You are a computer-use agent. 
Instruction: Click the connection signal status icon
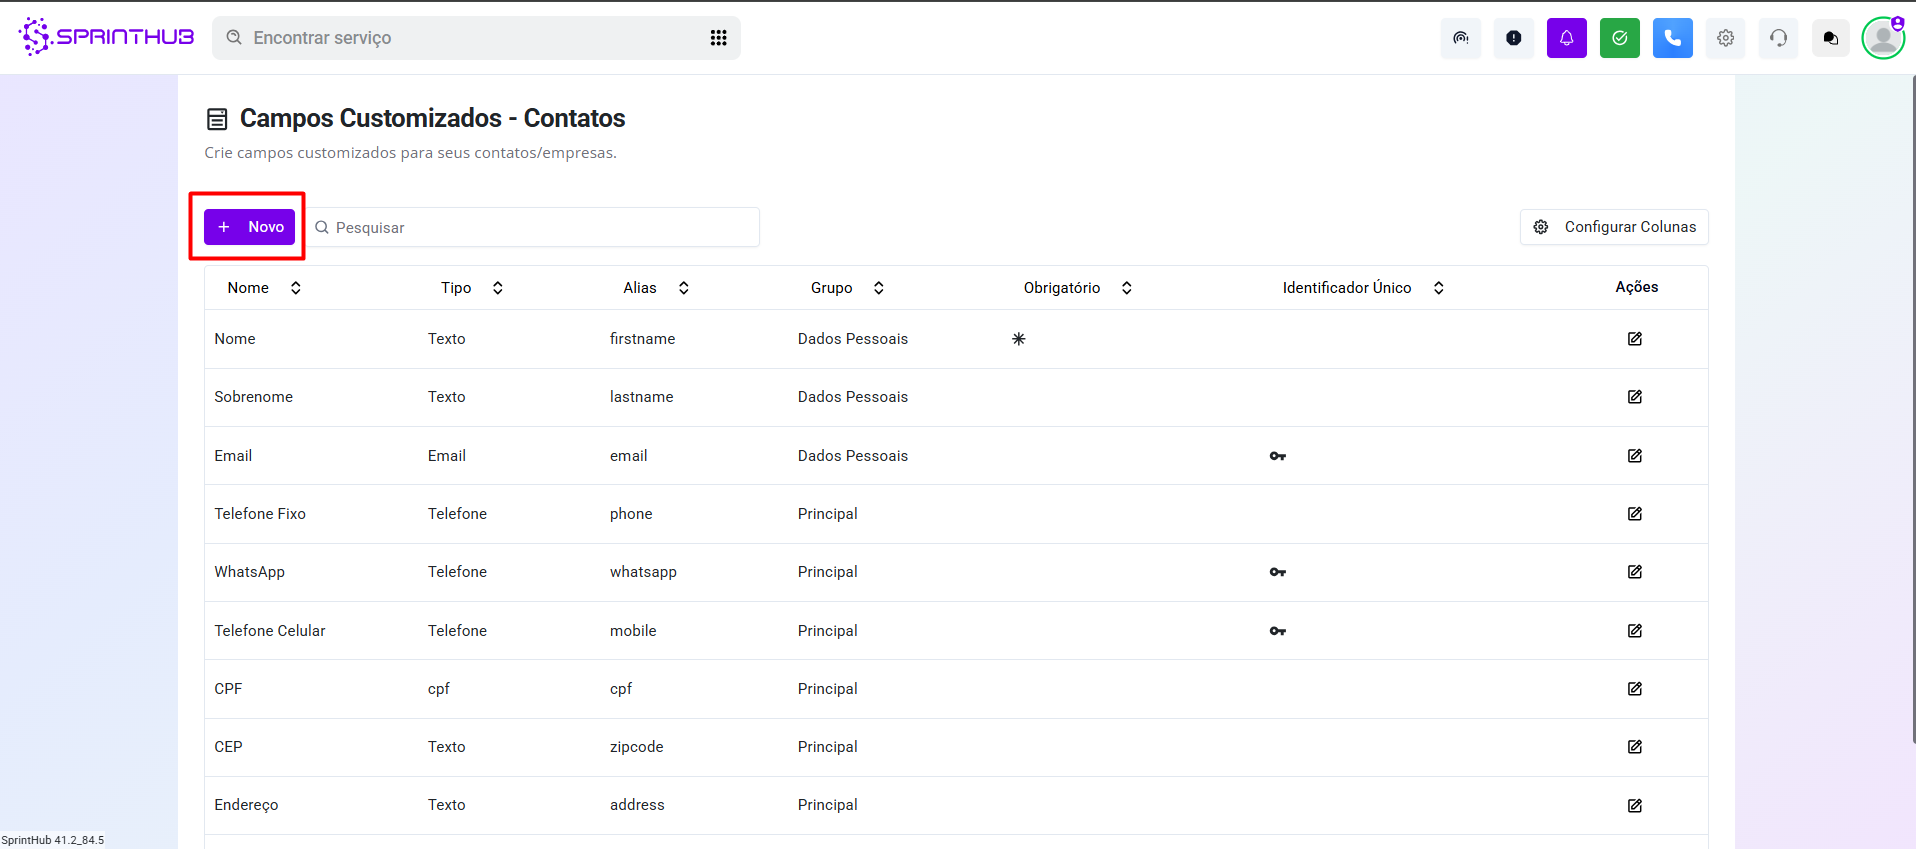[x=1460, y=38]
